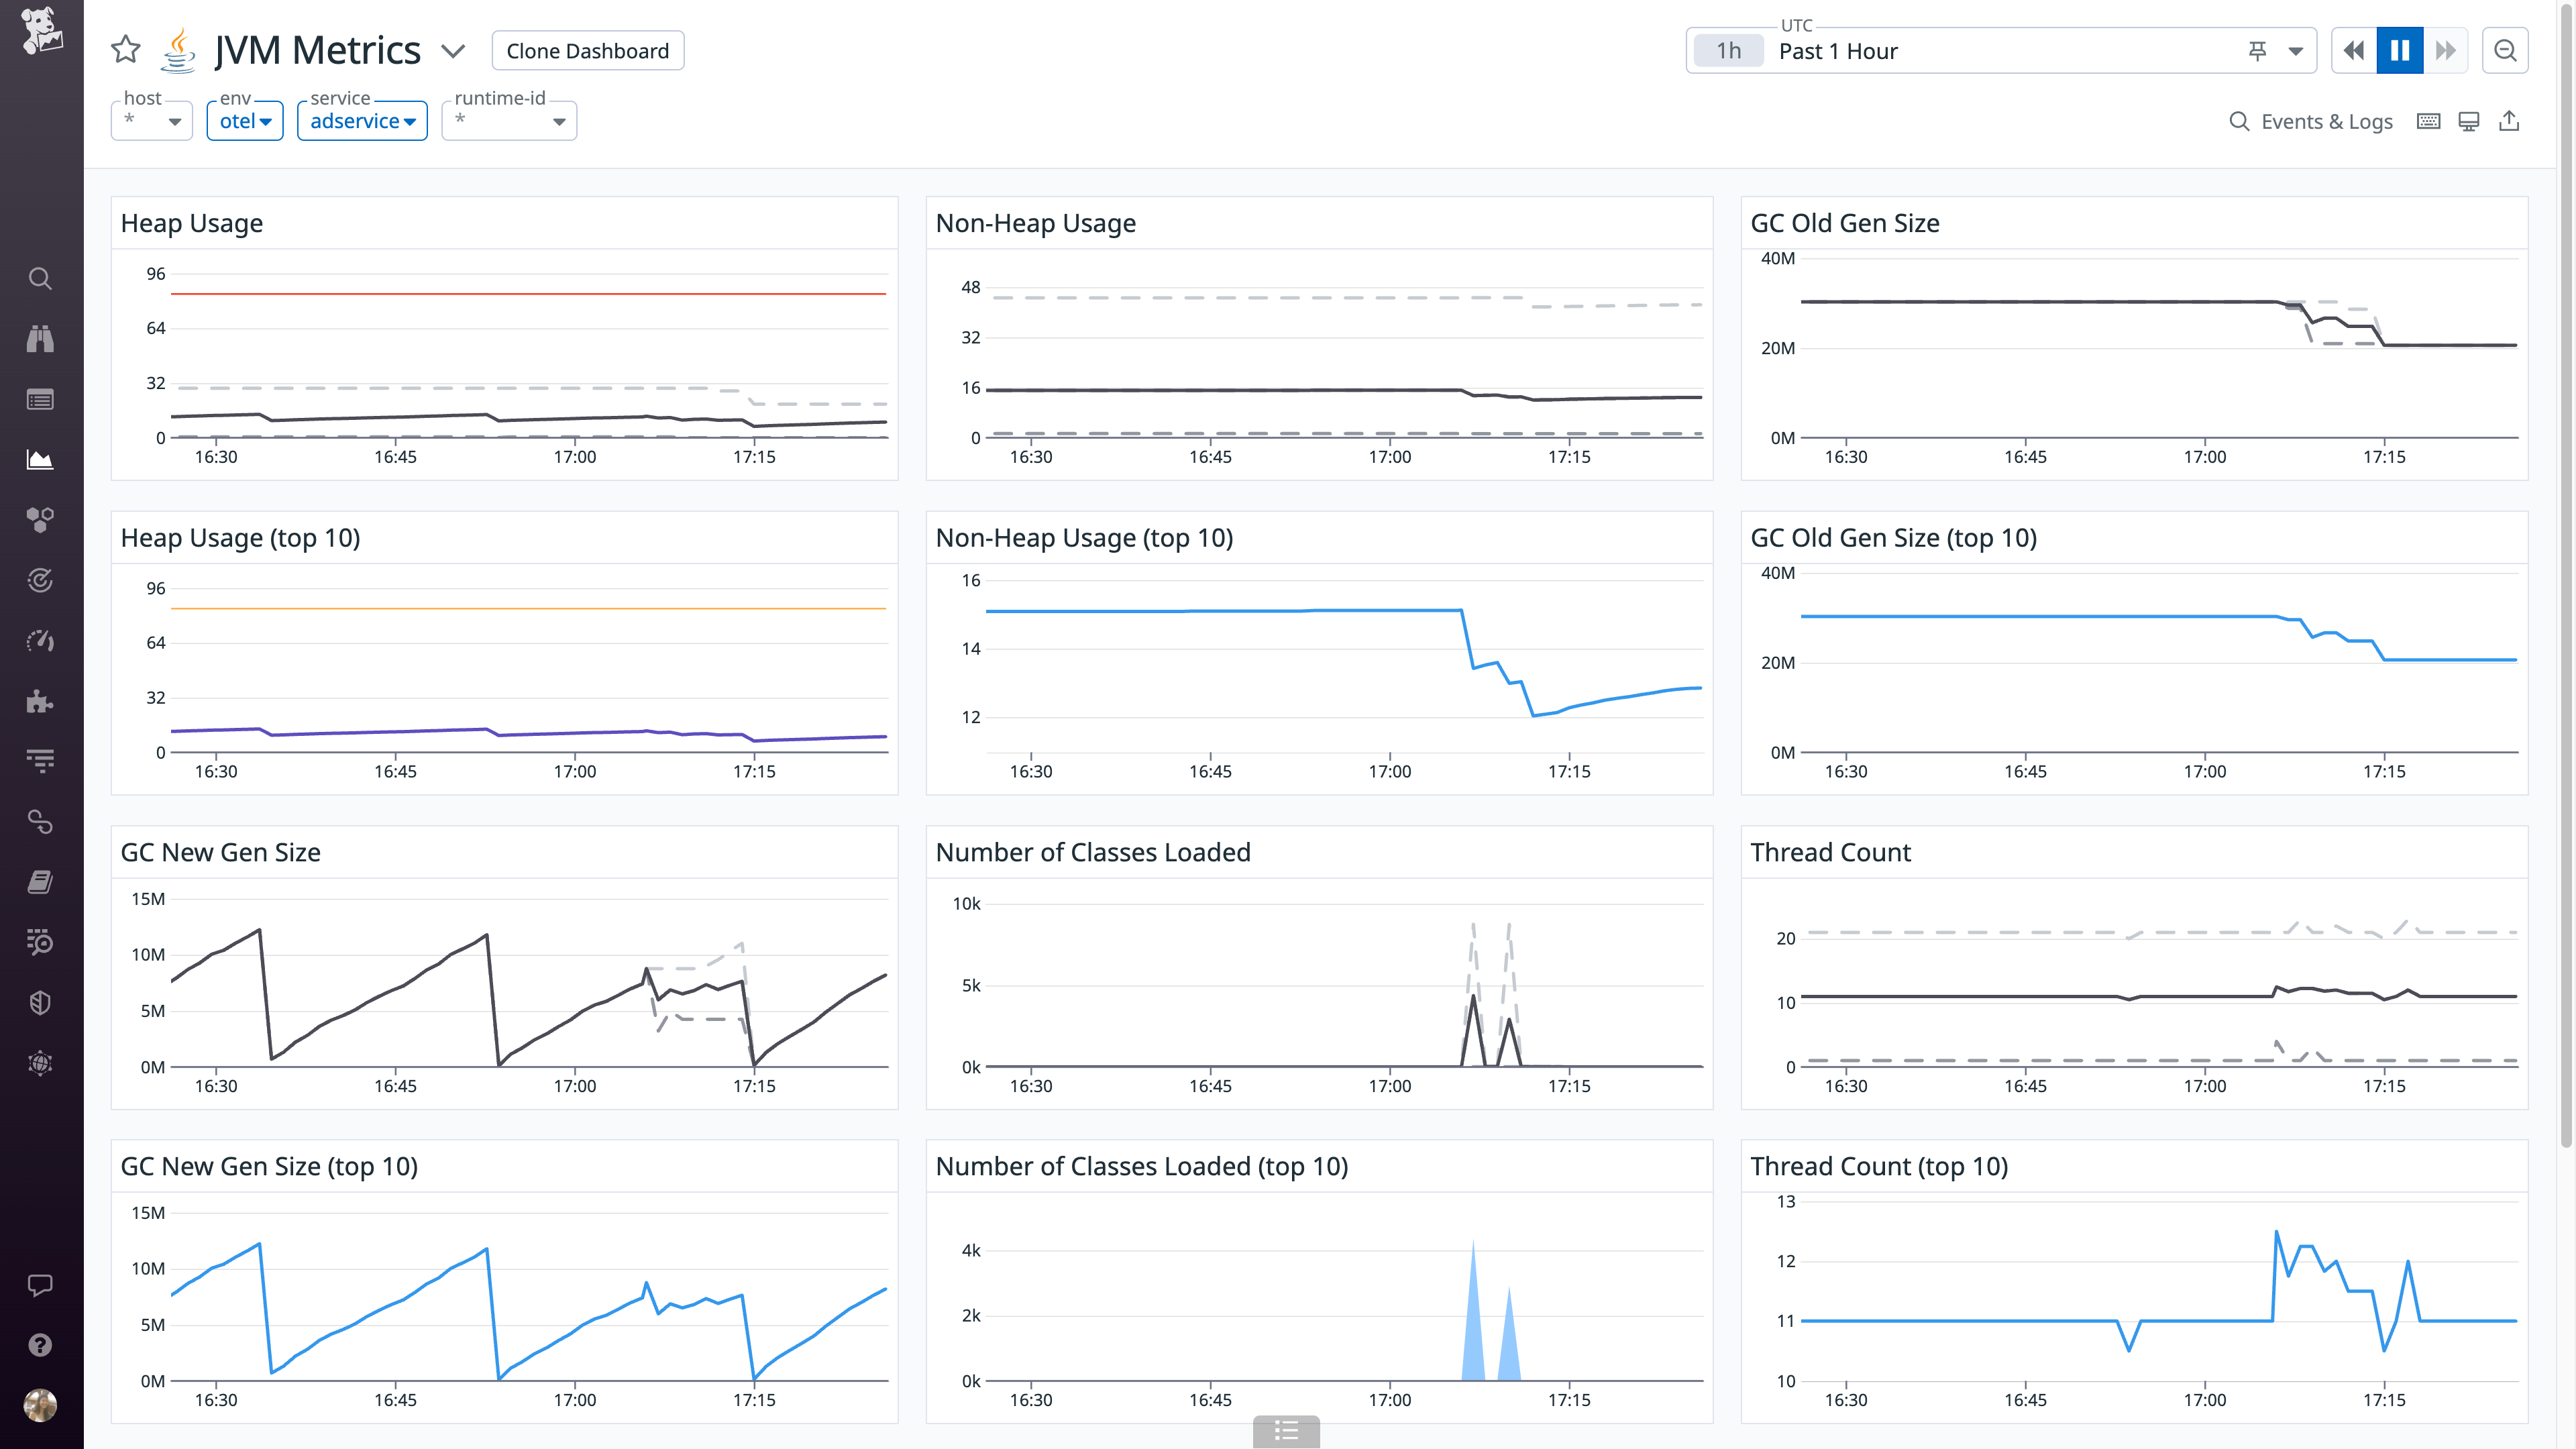Open the env otel dropdown
Image resolution: width=2576 pixels, height=1449 pixels.
[x=244, y=120]
